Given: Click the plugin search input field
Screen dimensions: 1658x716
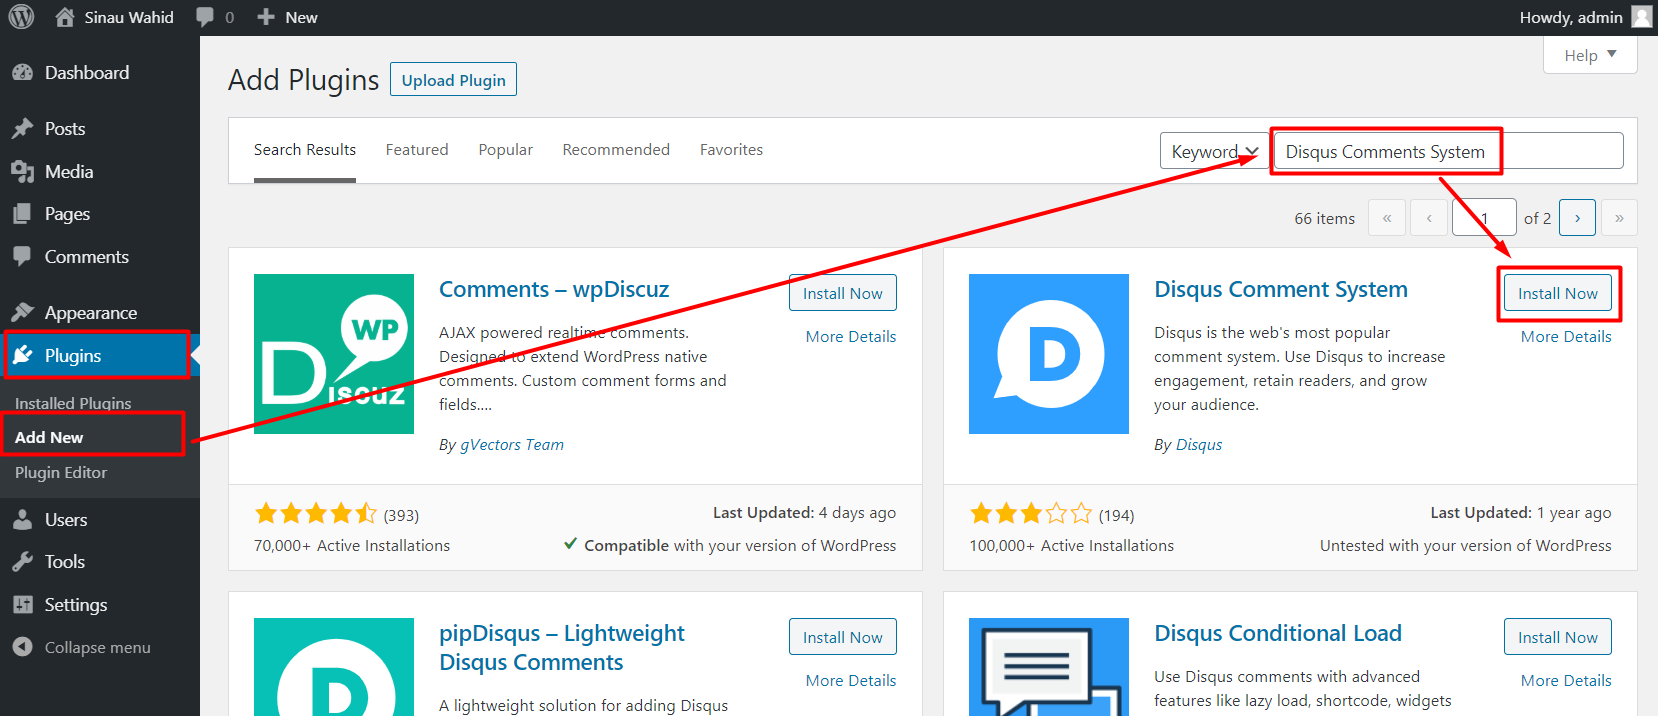Looking at the screenshot, I should [1447, 152].
